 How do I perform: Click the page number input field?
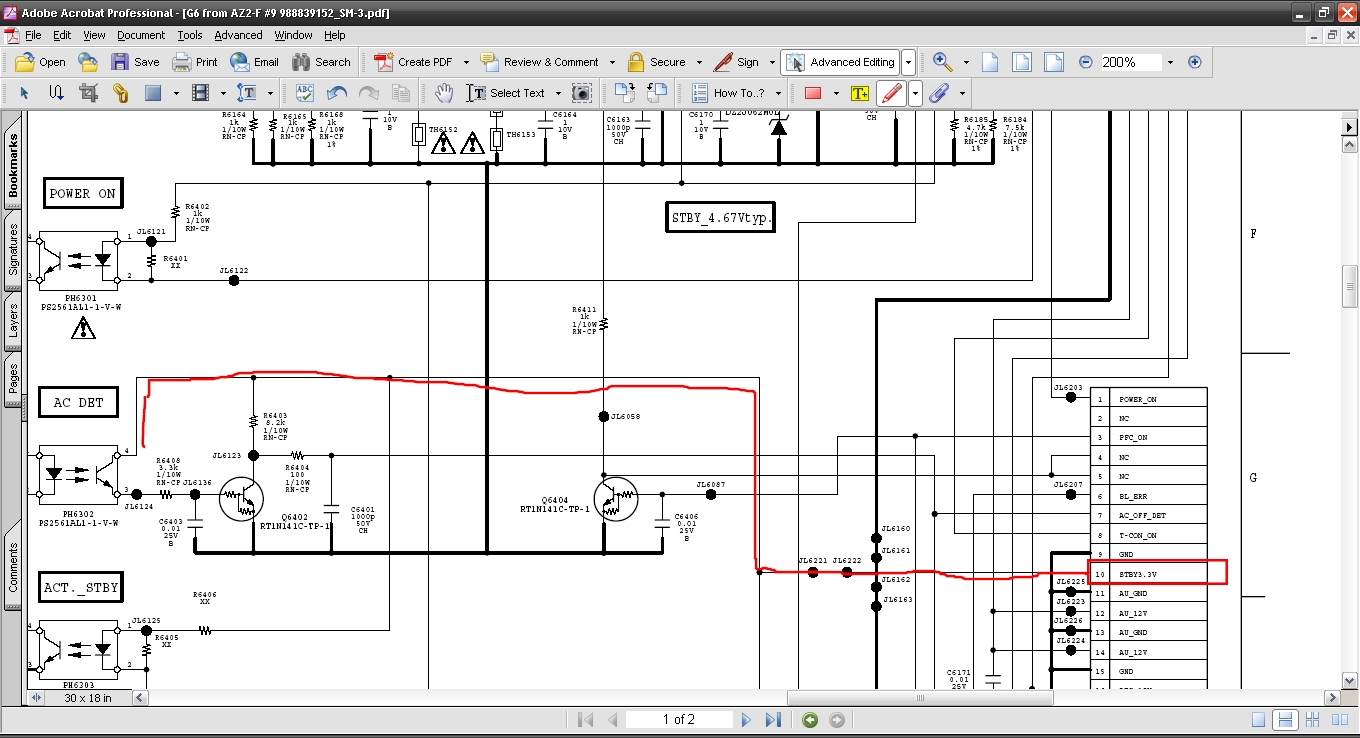click(x=679, y=720)
